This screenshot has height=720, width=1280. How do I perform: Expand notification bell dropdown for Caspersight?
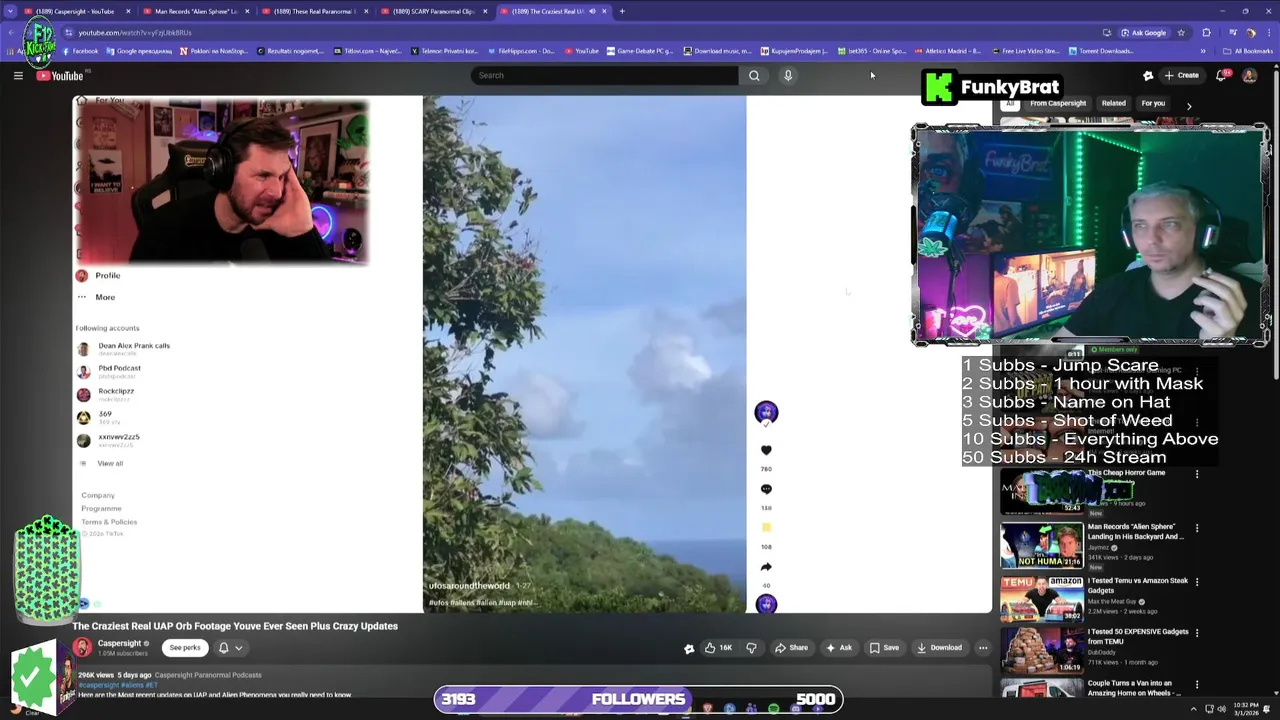pos(230,647)
